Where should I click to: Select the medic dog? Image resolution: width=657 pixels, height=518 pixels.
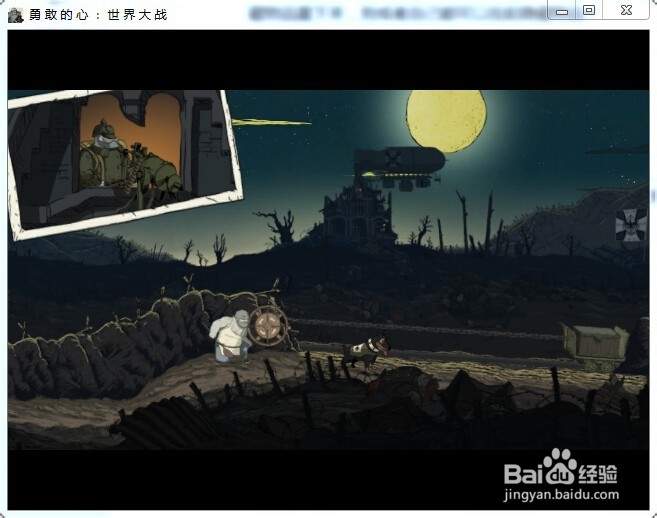click(x=366, y=350)
